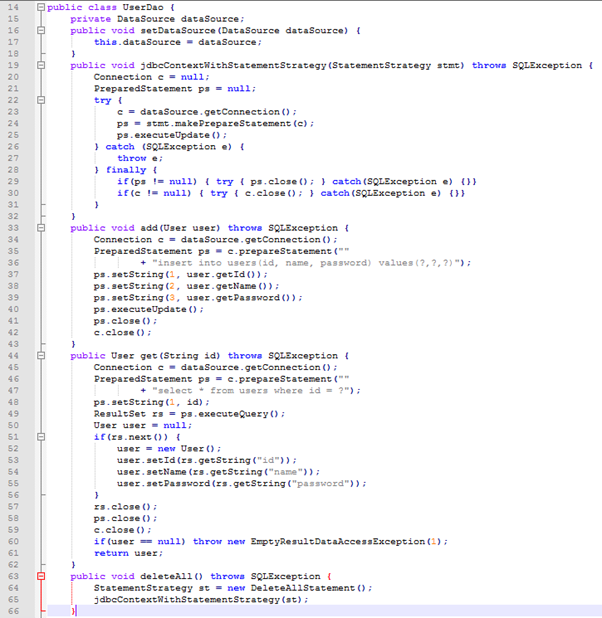
Task: Click 'user.setPassword(rs.getString("password"));' line
Action: click(x=242, y=483)
